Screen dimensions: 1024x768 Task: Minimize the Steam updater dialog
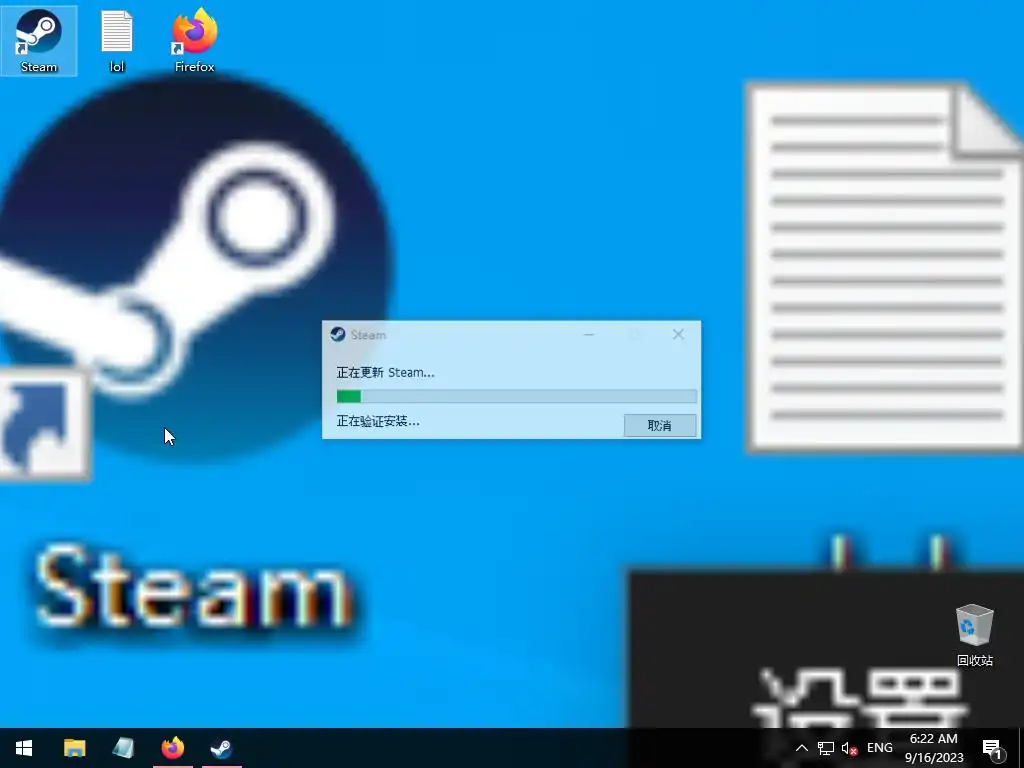tap(589, 334)
